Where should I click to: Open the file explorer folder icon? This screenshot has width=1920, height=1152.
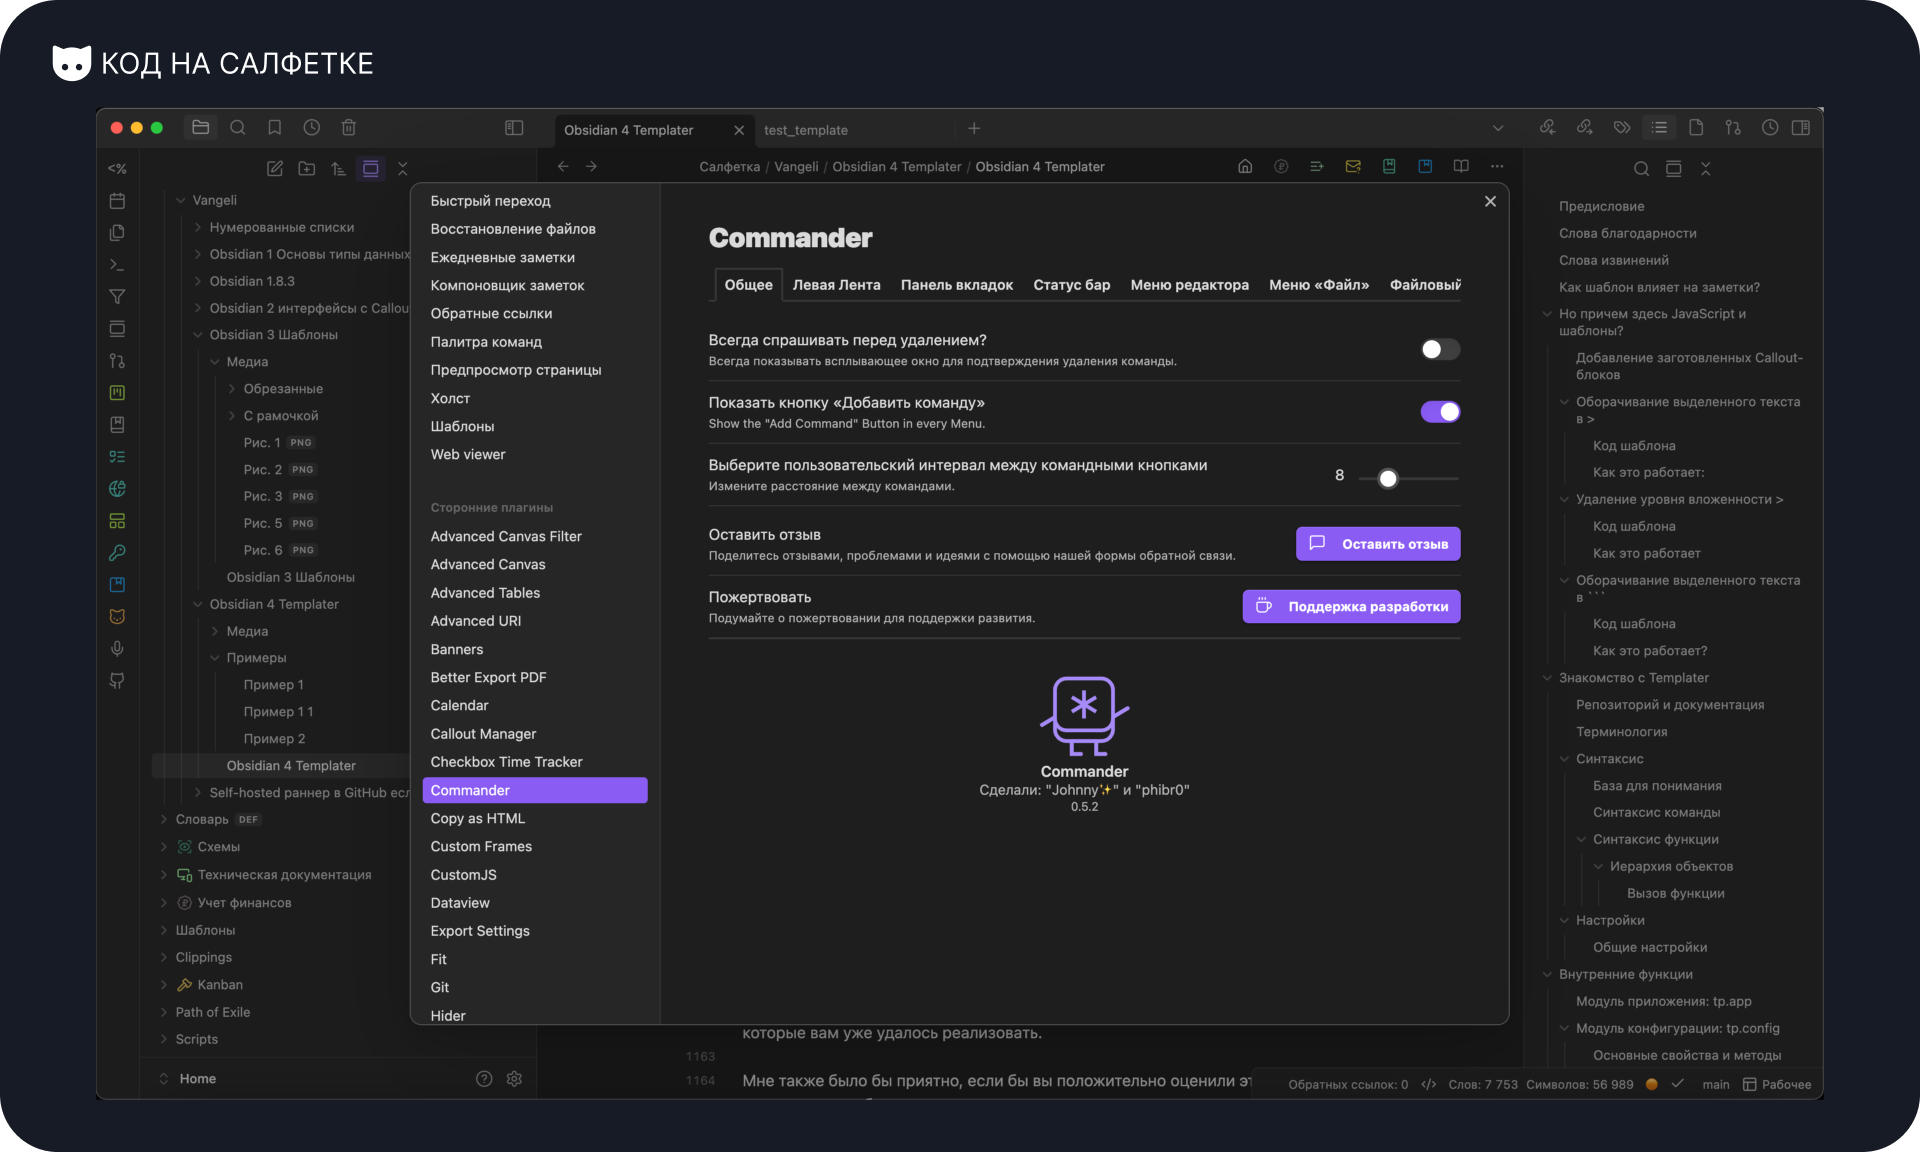pos(201,128)
